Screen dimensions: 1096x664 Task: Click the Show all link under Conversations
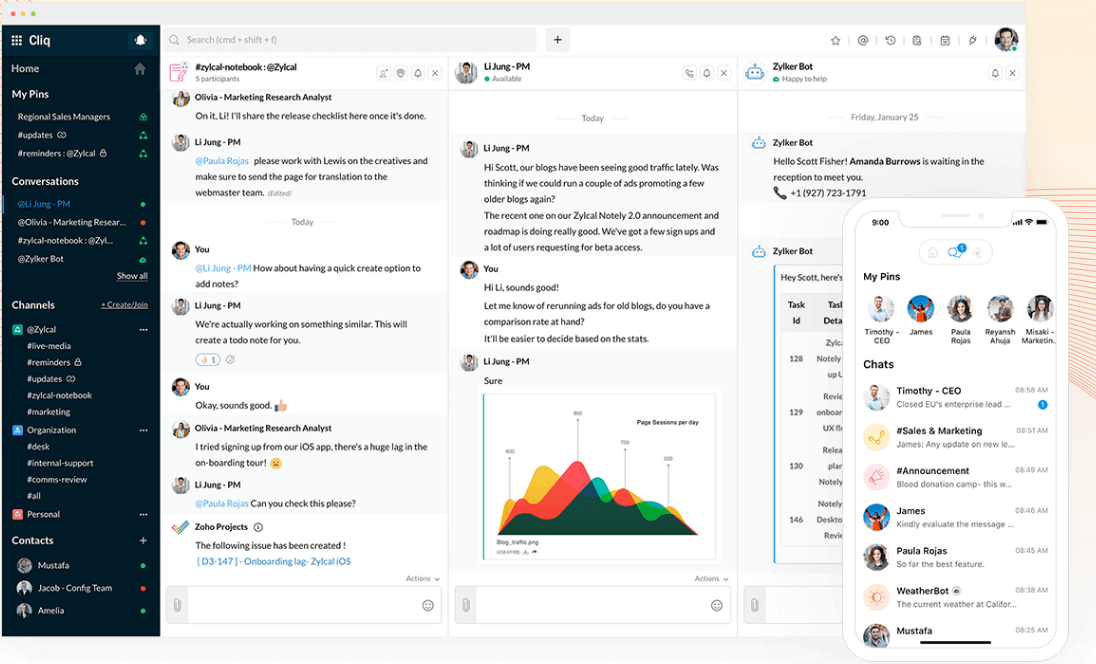(x=132, y=276)
